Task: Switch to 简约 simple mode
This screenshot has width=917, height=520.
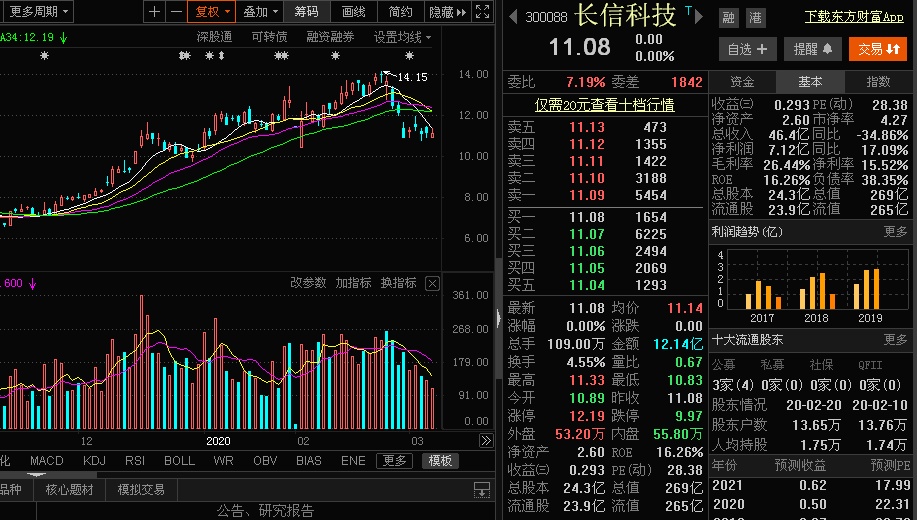Action: click(x=400, y=12)
